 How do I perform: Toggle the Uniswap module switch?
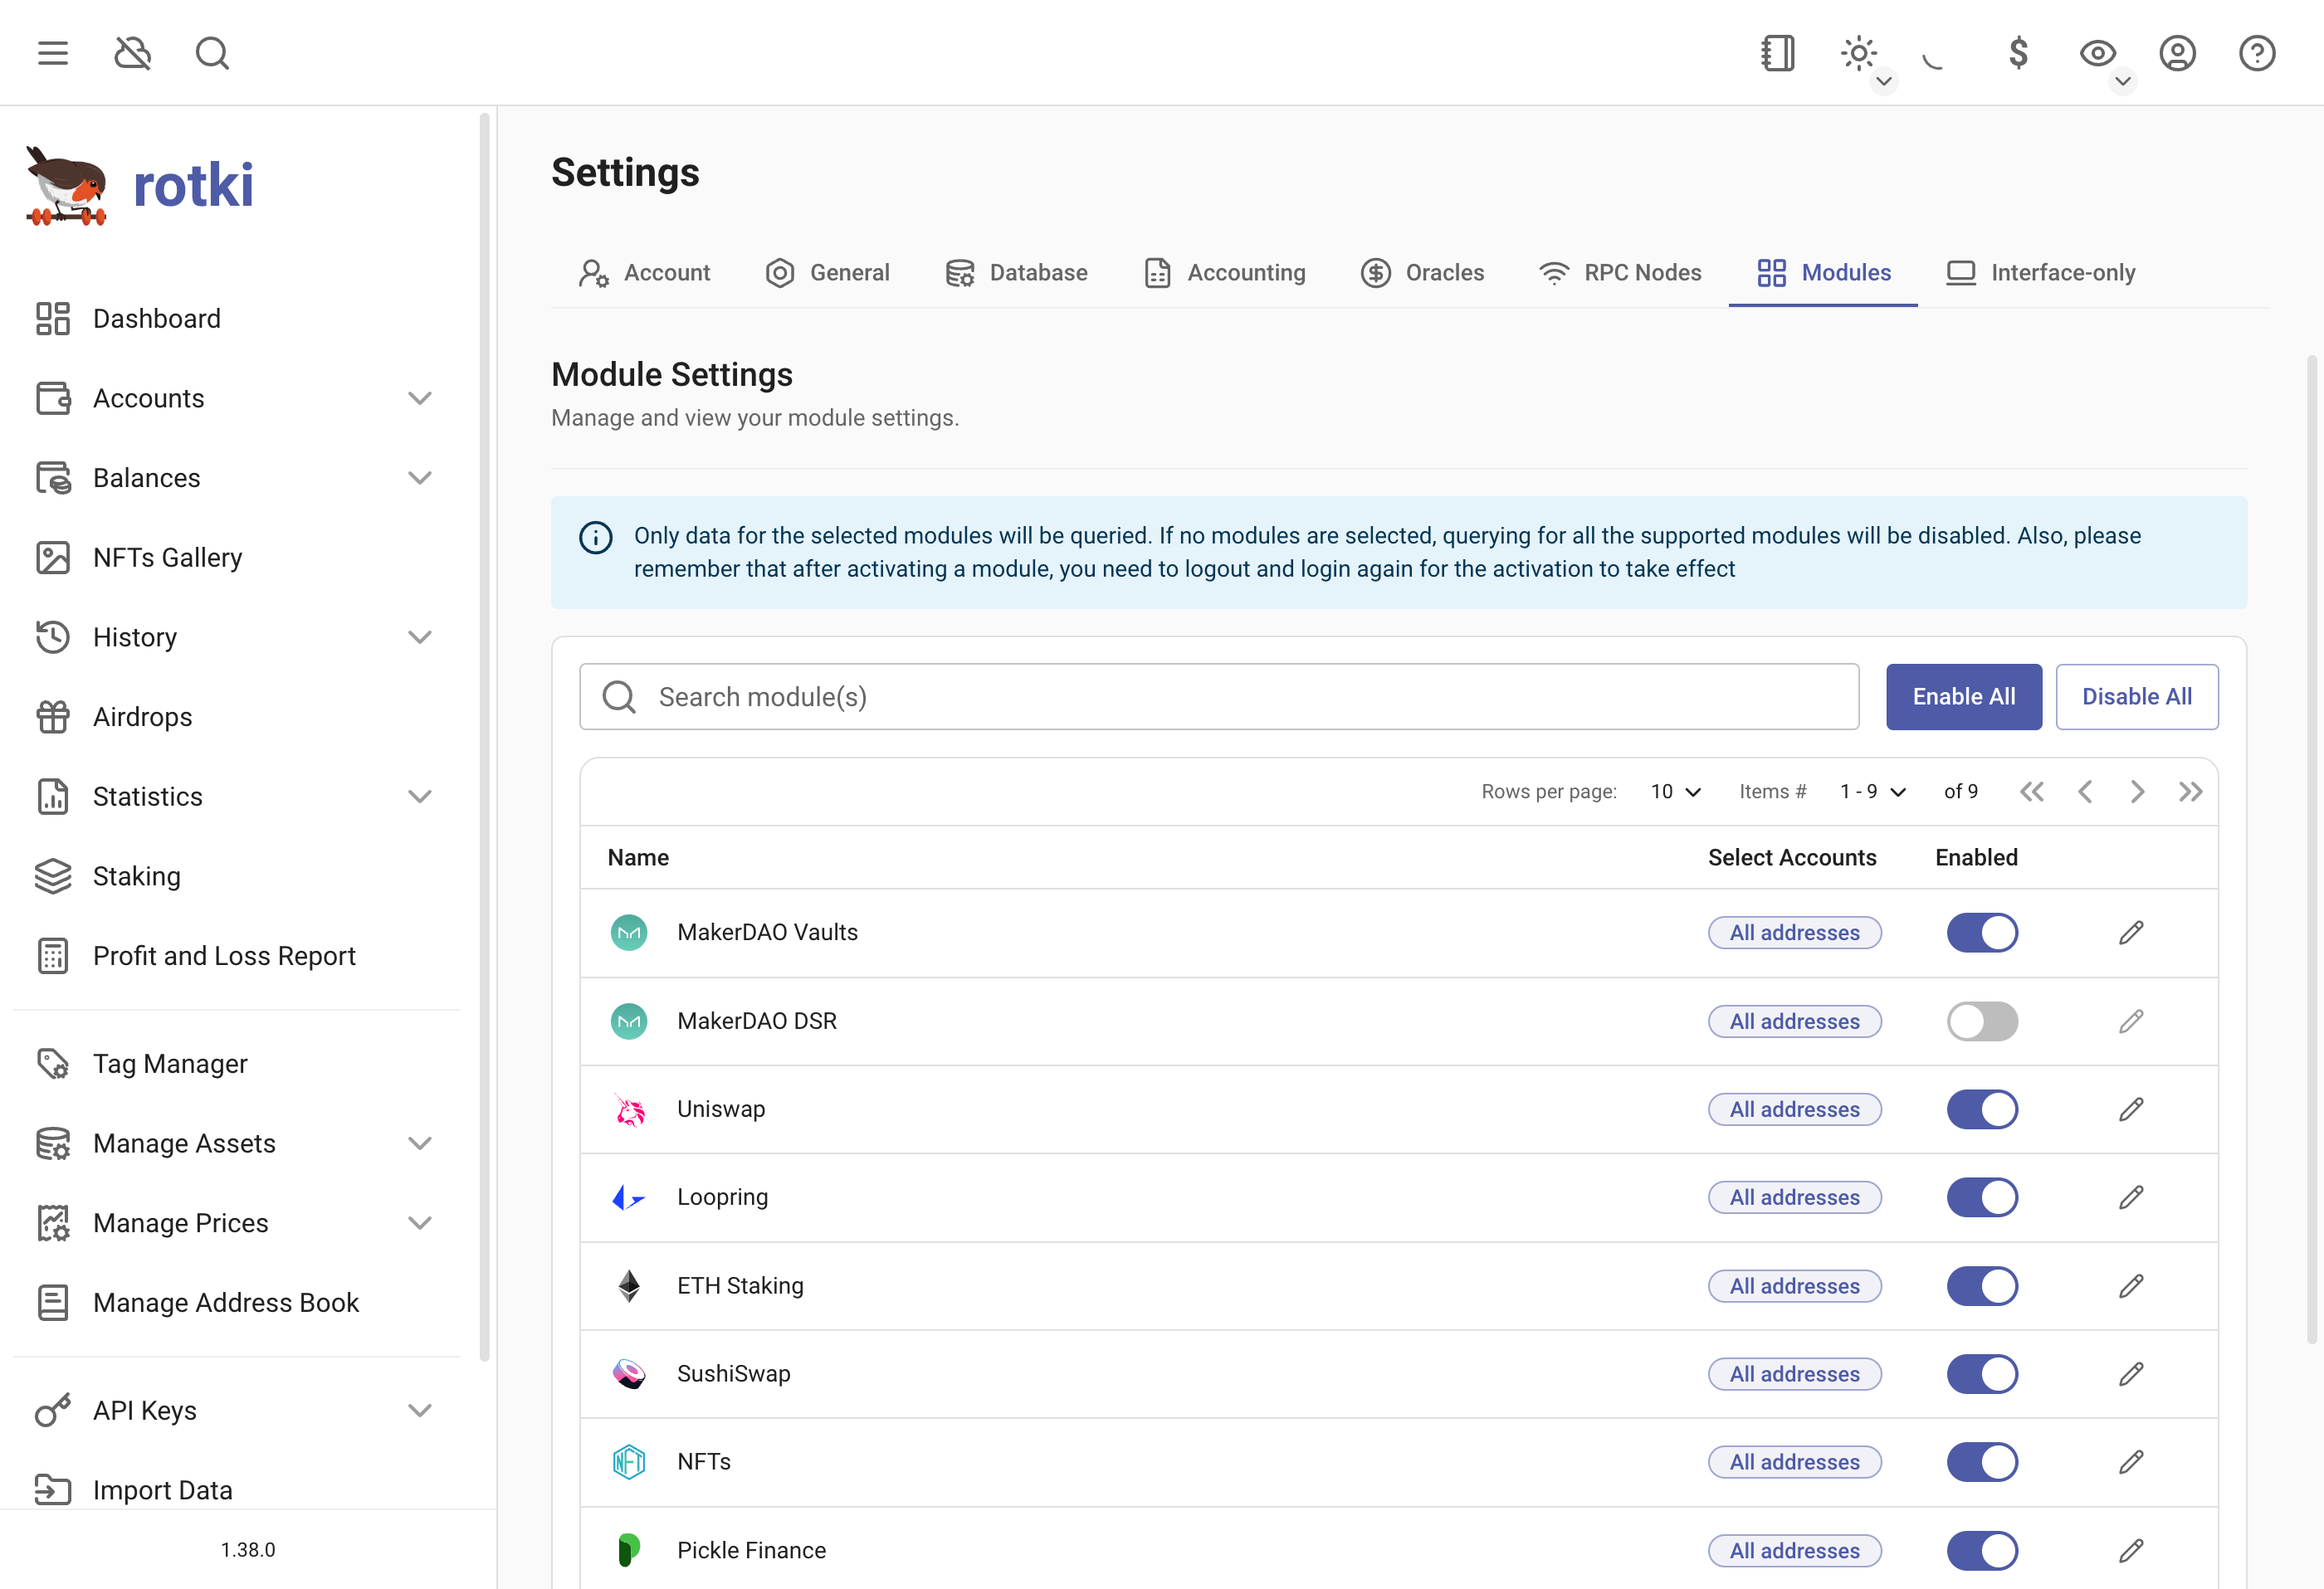(1982, 1109)
